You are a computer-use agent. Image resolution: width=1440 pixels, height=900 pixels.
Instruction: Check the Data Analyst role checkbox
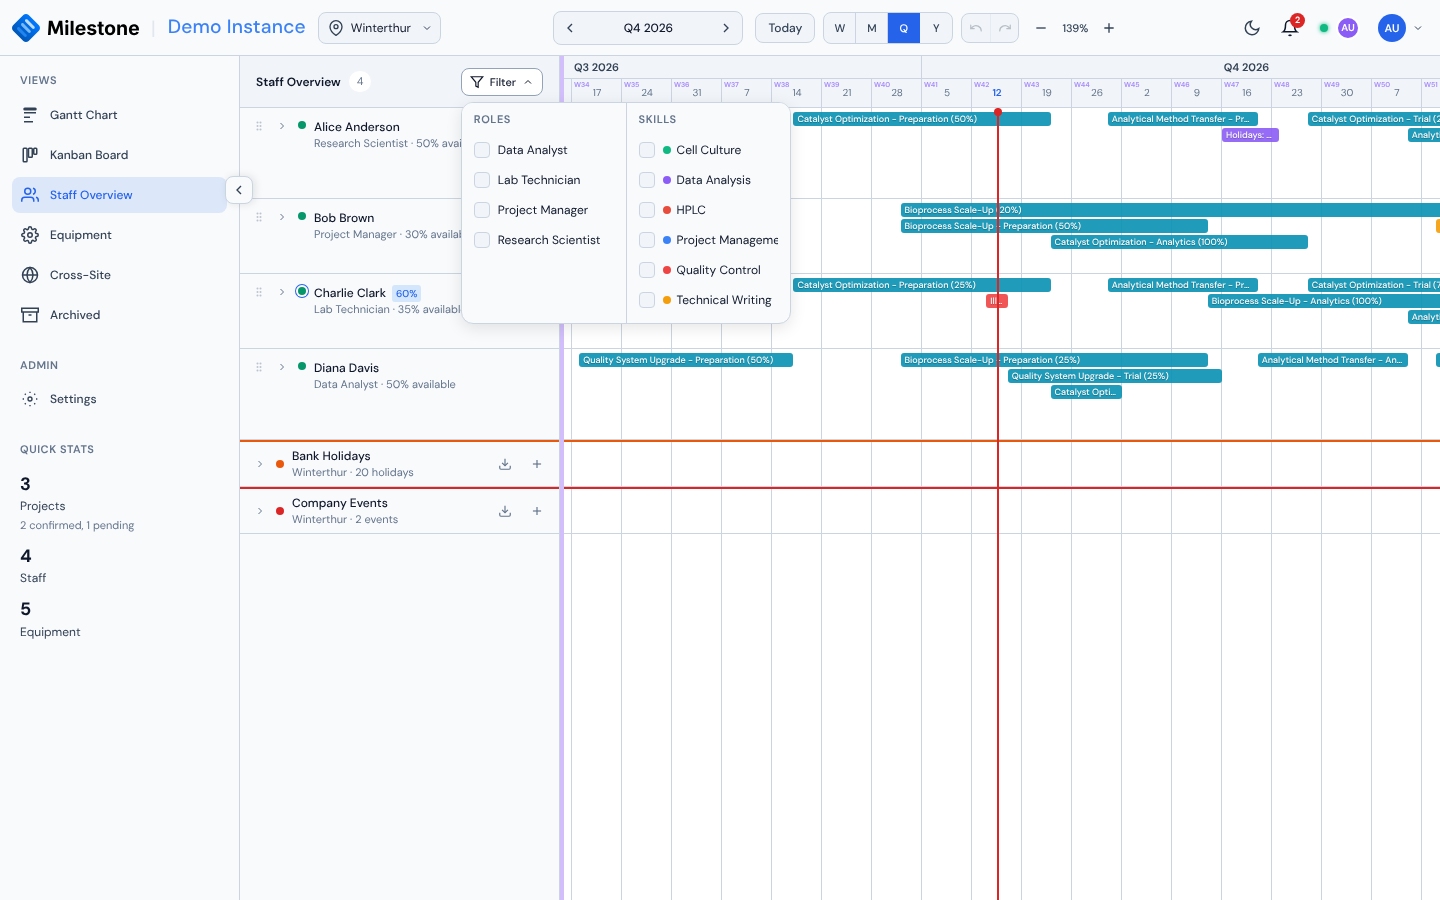pyautogui.click(x=482, y=150)
